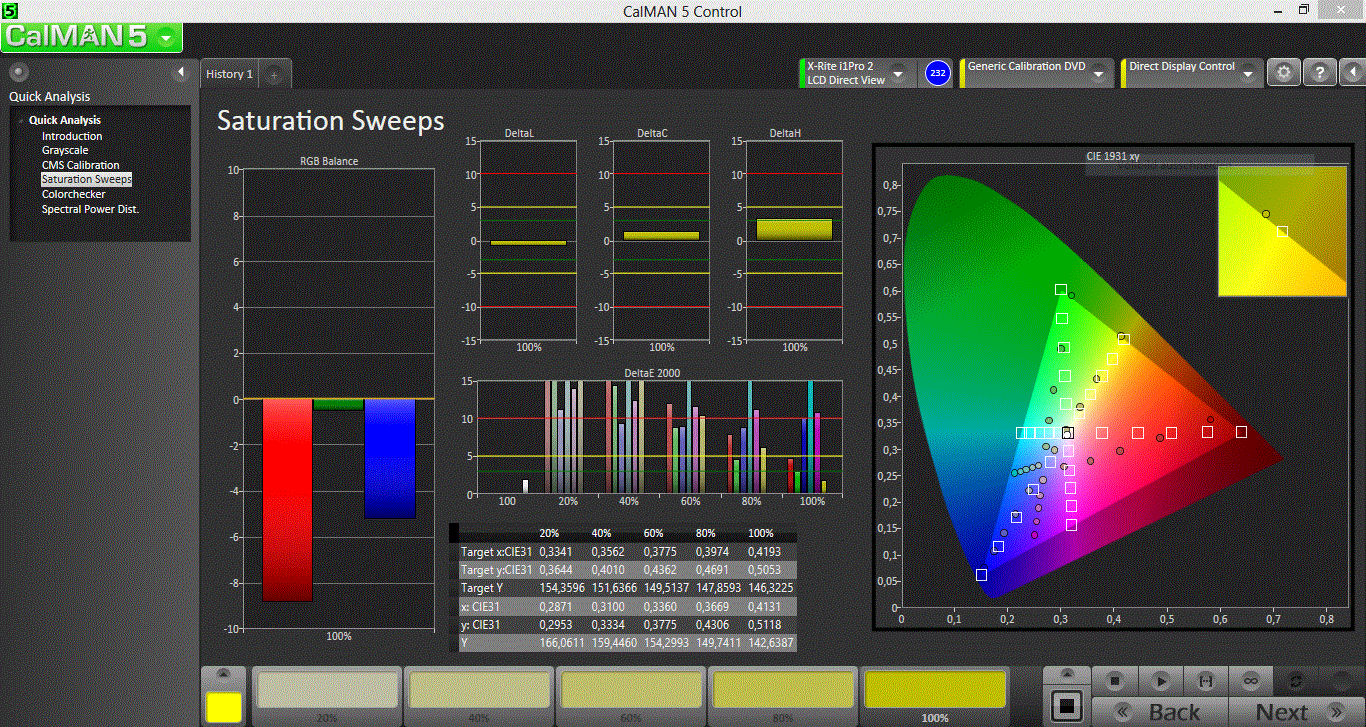Image resolution: width=1366 pixels, height=727 pixels.
Task: Select Colorchecker in the workflow list
Action: [x=73, y=194]
